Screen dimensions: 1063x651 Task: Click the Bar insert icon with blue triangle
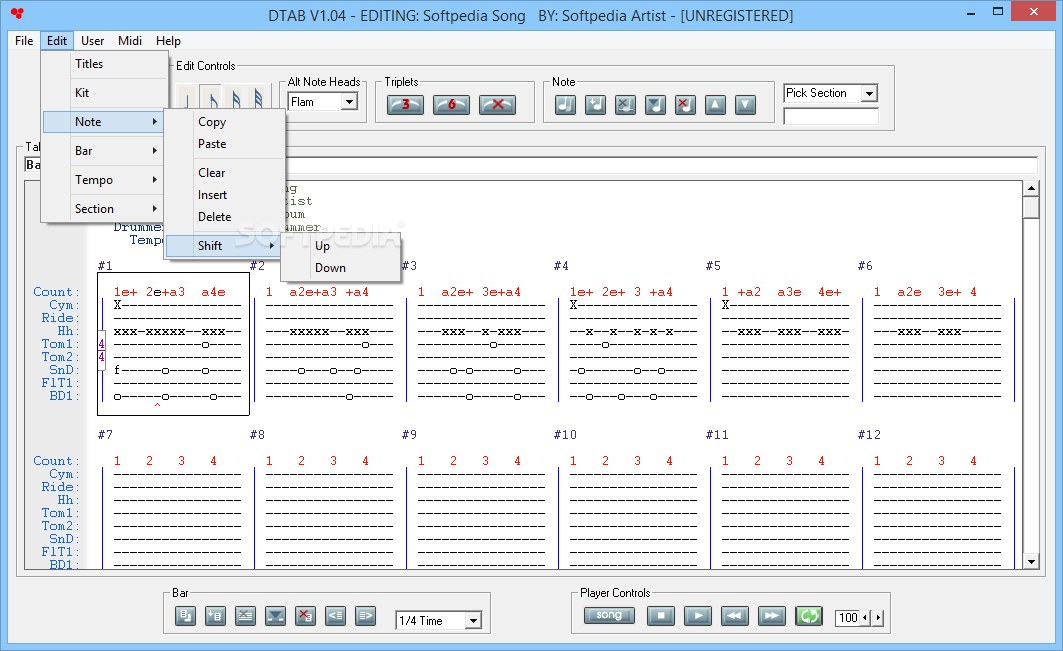275,616
